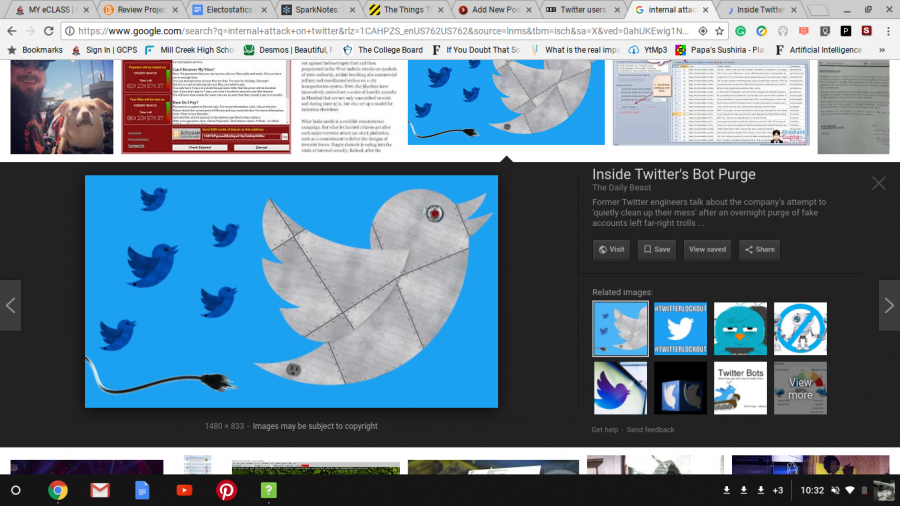The width and height of the screenshot is (900, 506).
Task: Open the Bookmarks folder in bookmarks bar
Action: (35, 50)
